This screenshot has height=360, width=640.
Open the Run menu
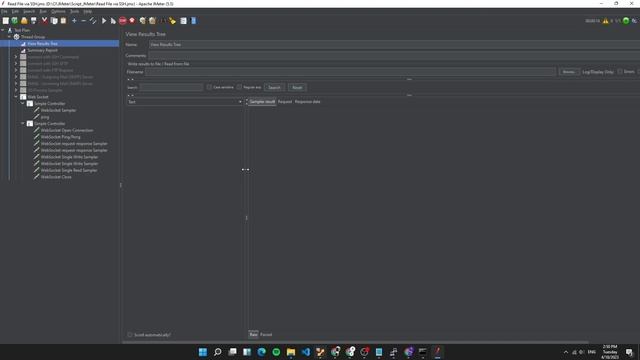(x=43, y=11)
